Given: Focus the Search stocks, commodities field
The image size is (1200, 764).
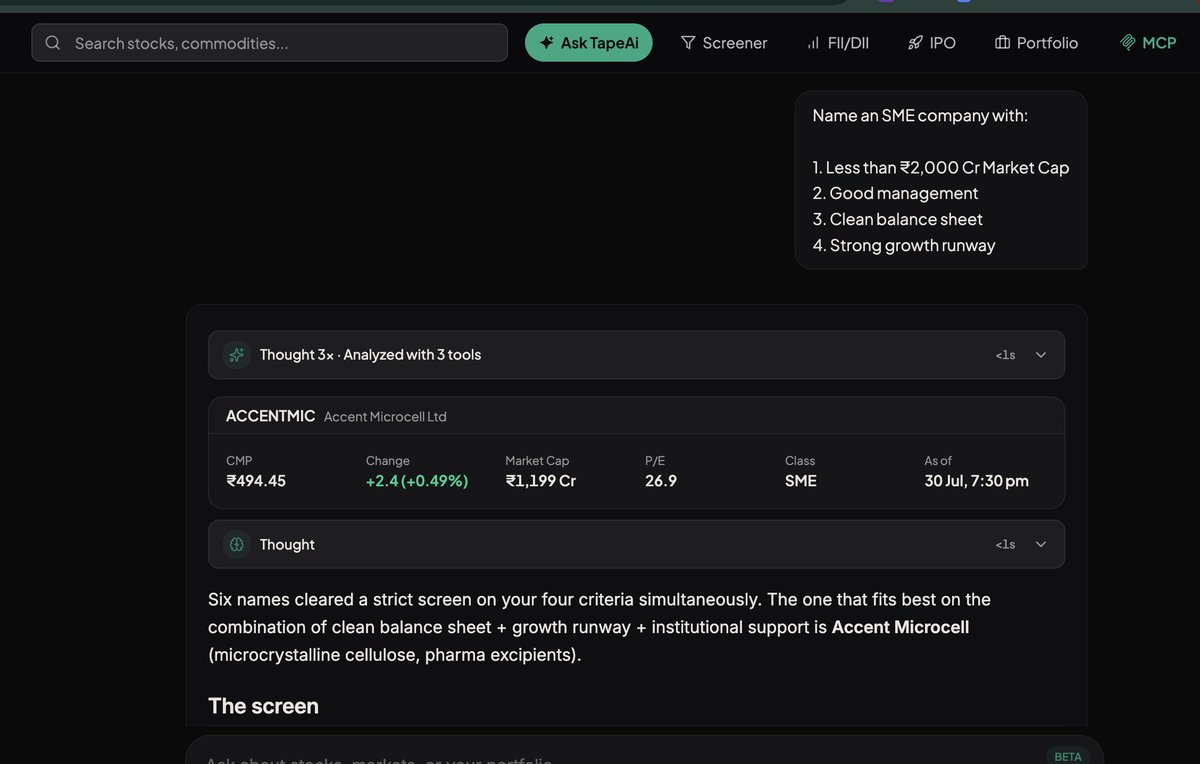Looking at the screenshot, I should tap(270, 43).
